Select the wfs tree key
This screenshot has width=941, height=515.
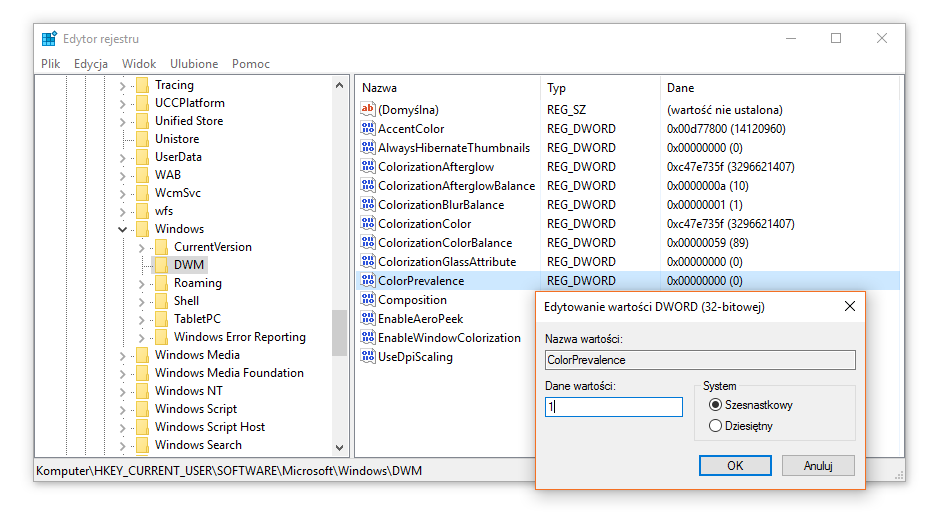coord(164,211)
